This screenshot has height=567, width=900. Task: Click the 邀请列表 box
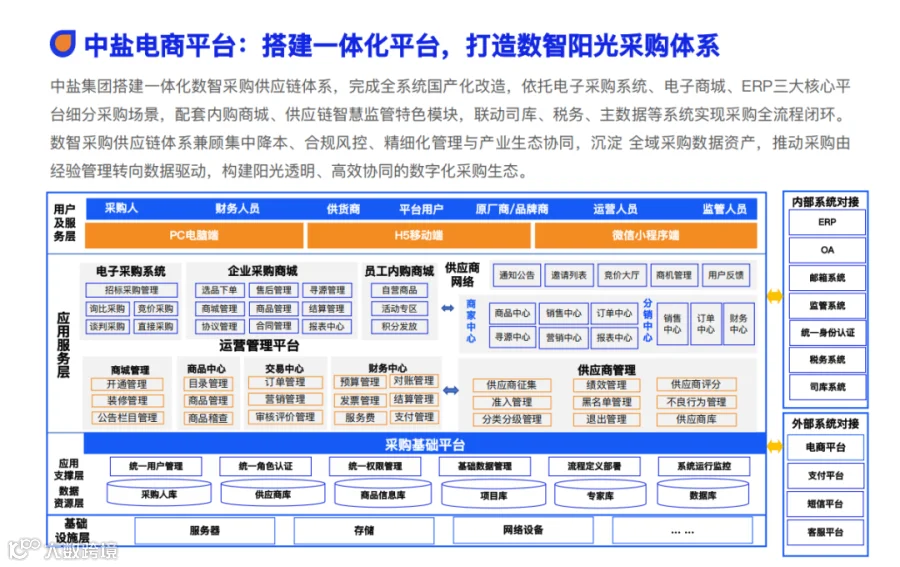point(569,275)
